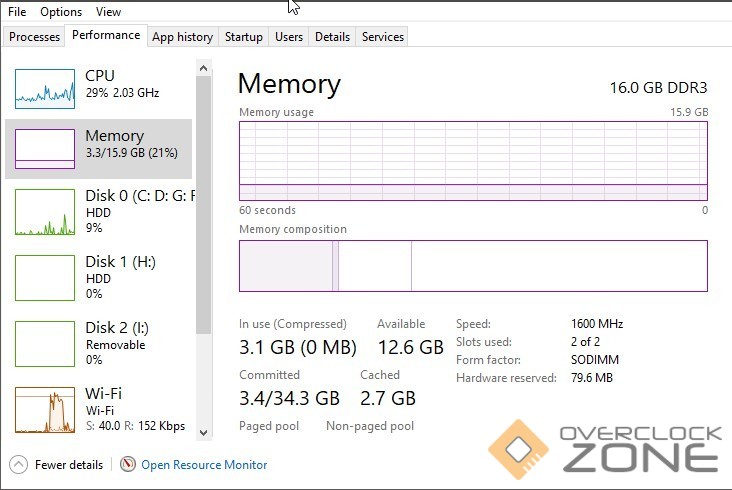Open Resource Monitor link

click(204, 465)
